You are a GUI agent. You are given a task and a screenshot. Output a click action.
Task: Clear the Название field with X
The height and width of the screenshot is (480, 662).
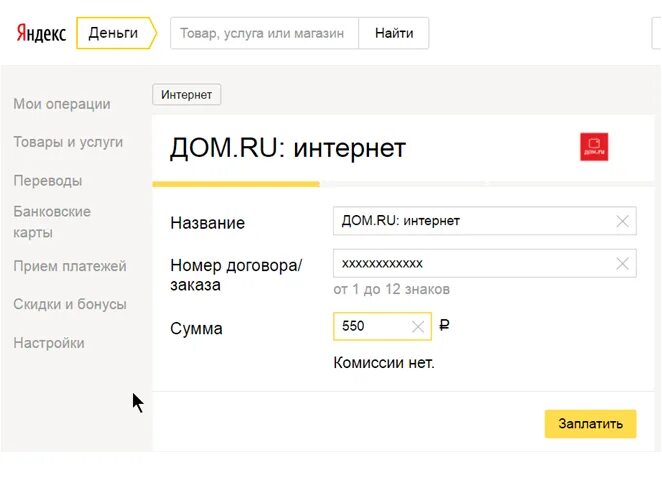622,221
